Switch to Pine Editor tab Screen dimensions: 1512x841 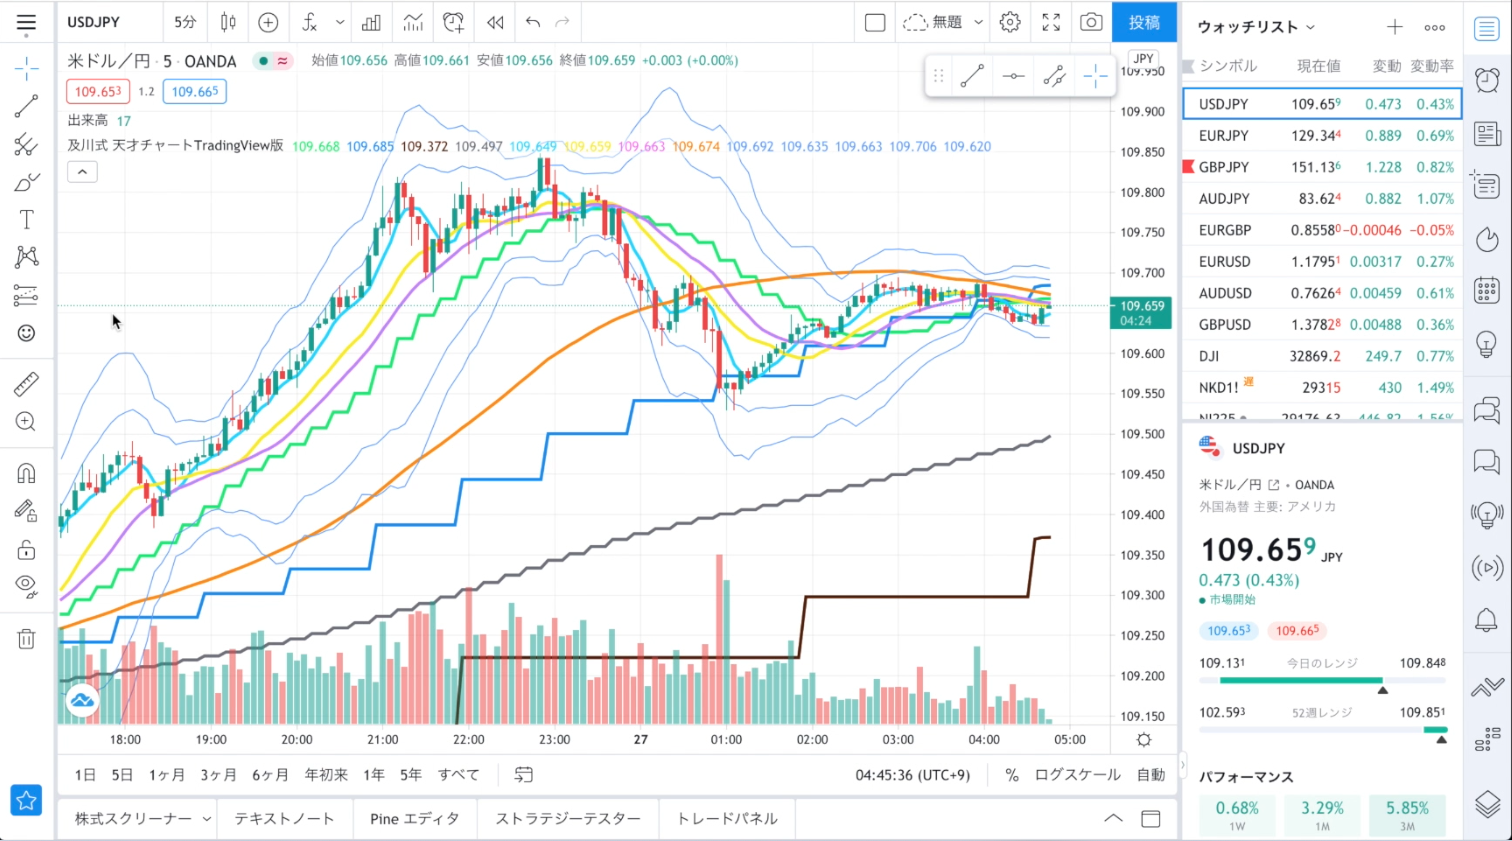(414, 818)
